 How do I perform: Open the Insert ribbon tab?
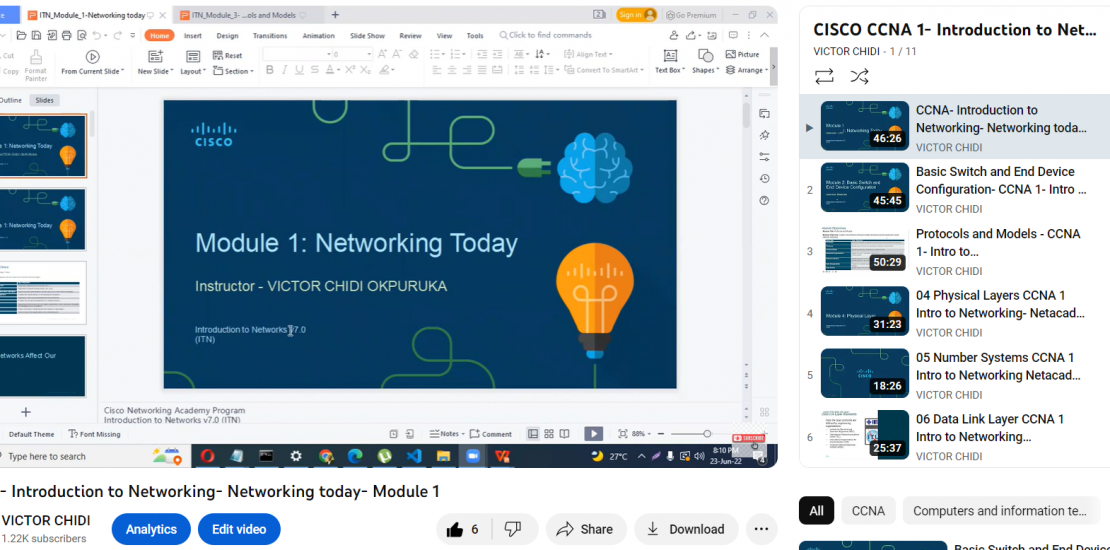(193, 35)
